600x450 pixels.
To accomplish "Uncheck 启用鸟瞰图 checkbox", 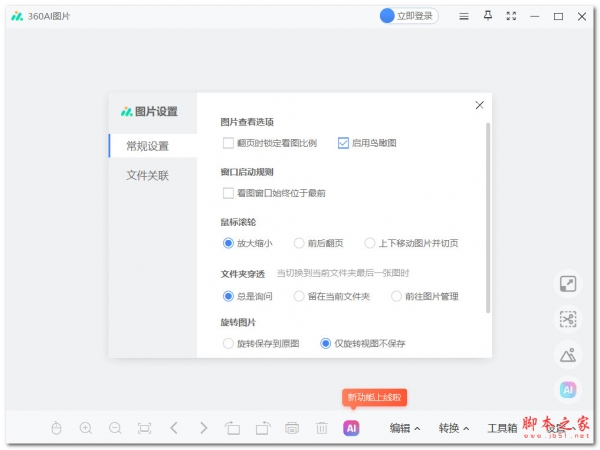I will pyautogui.click(x=343, y=143).
